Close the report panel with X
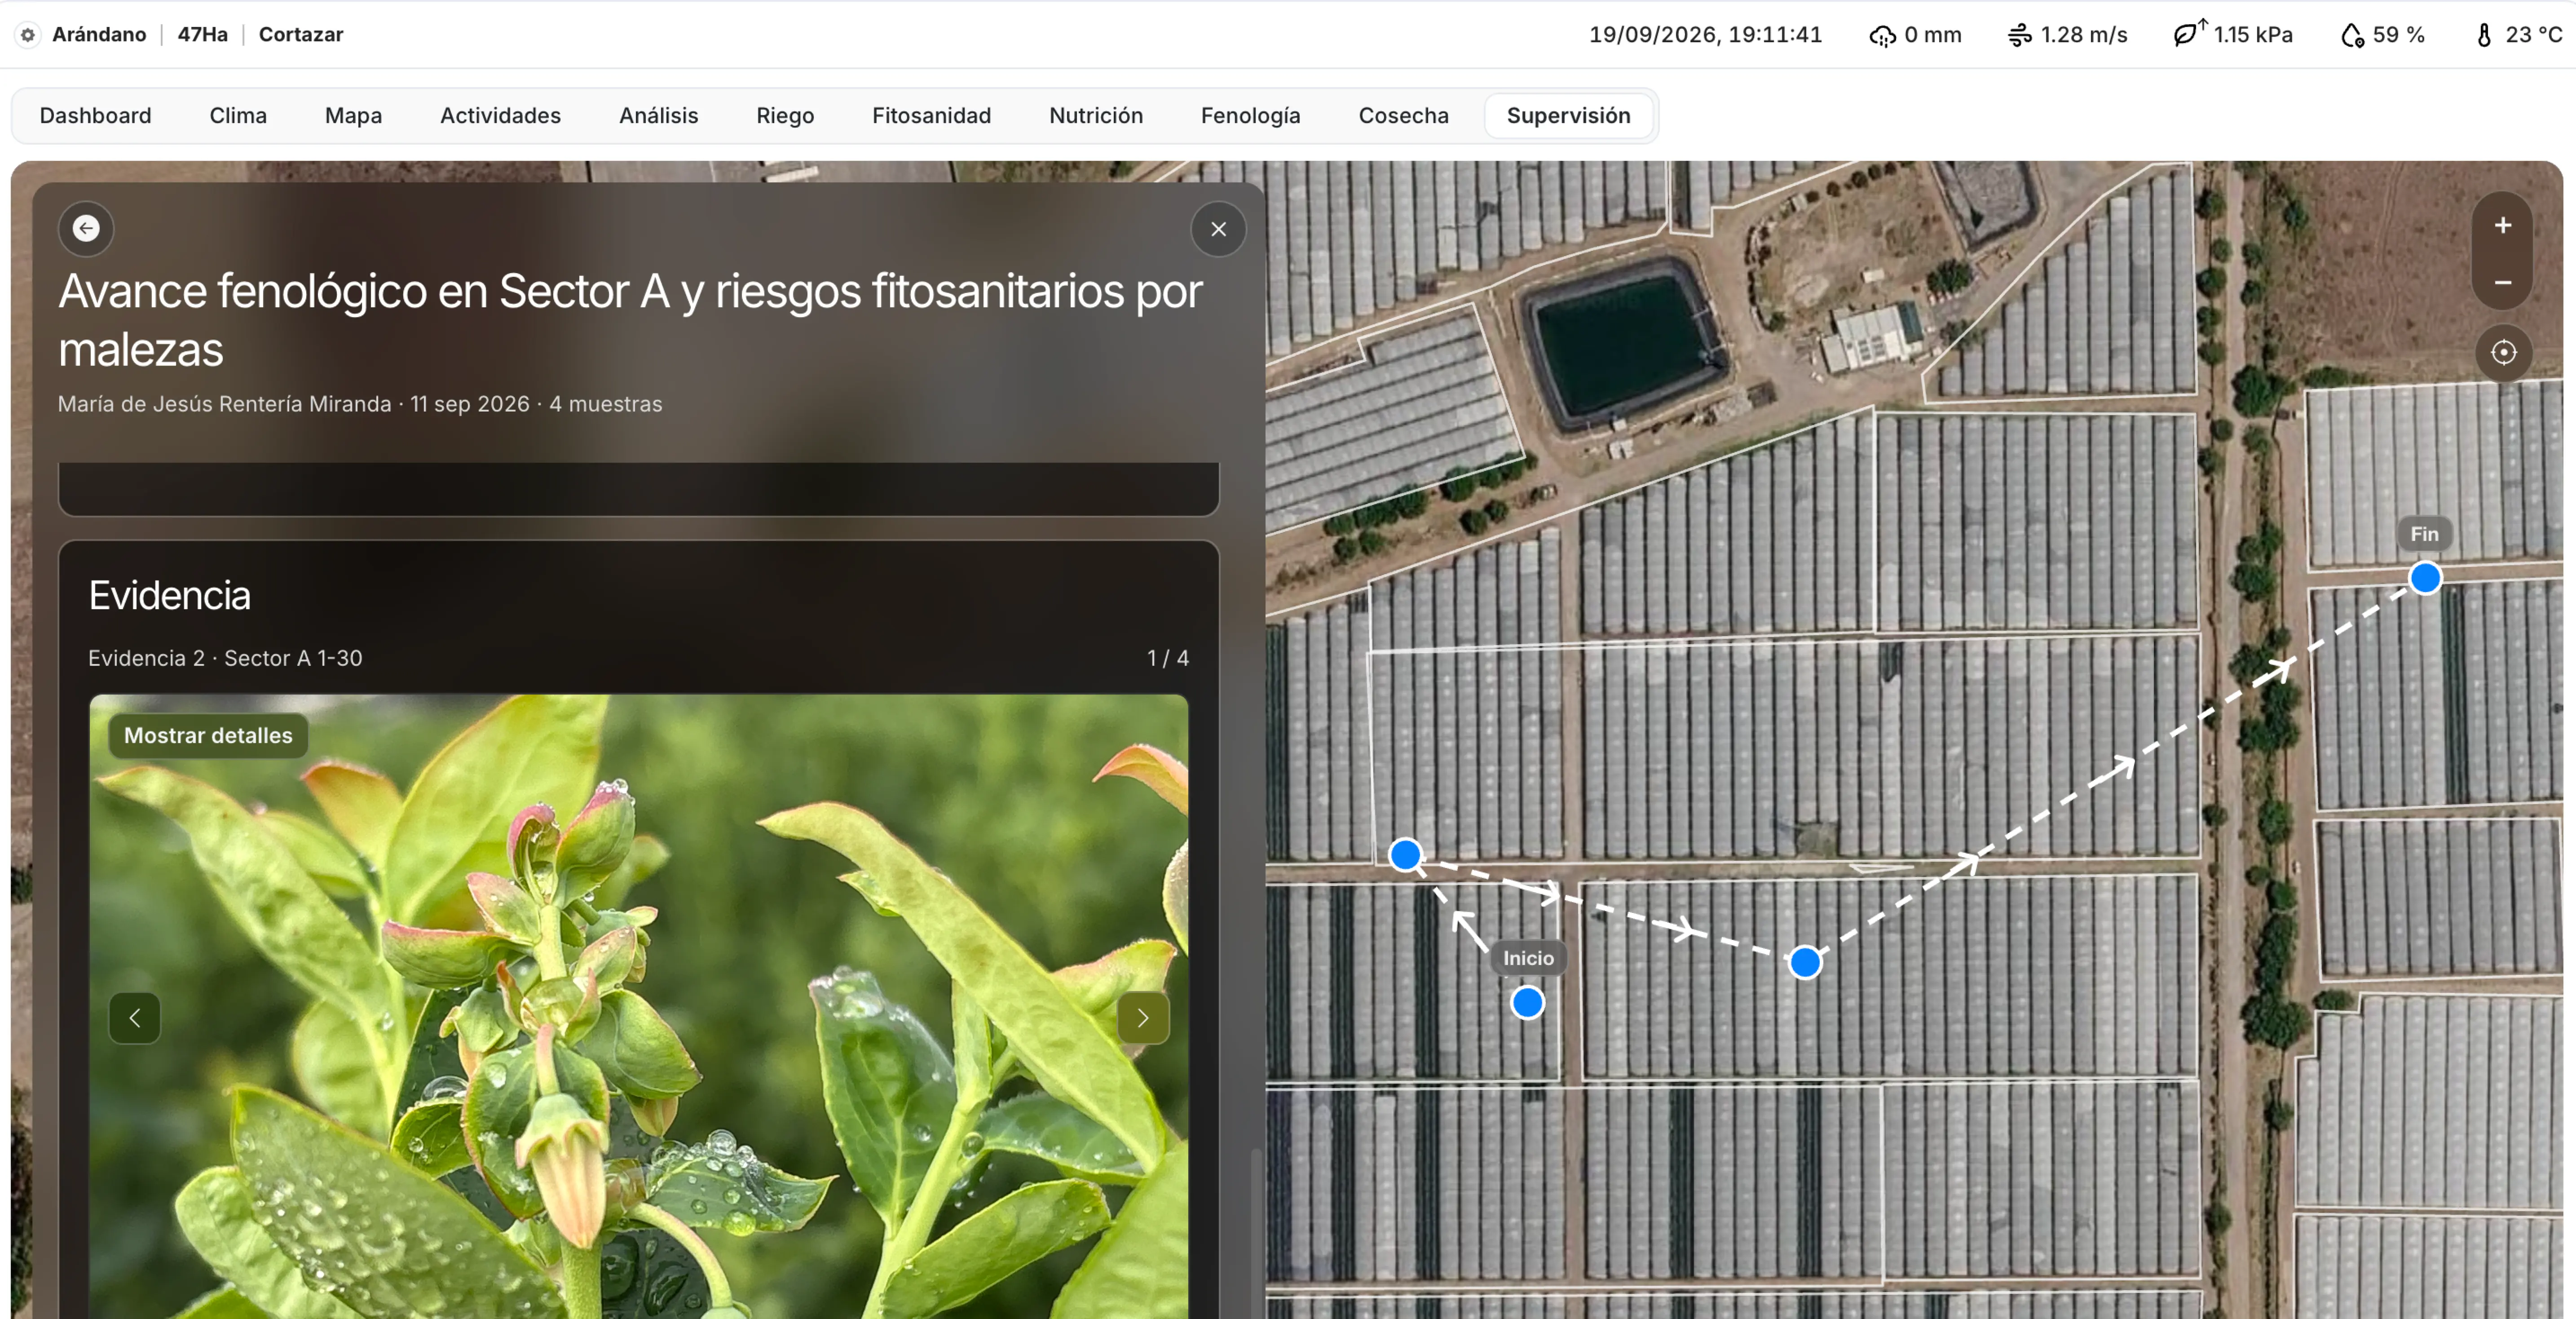2576x1319 pixels. pyautogui.click(x=1218, y=229)
